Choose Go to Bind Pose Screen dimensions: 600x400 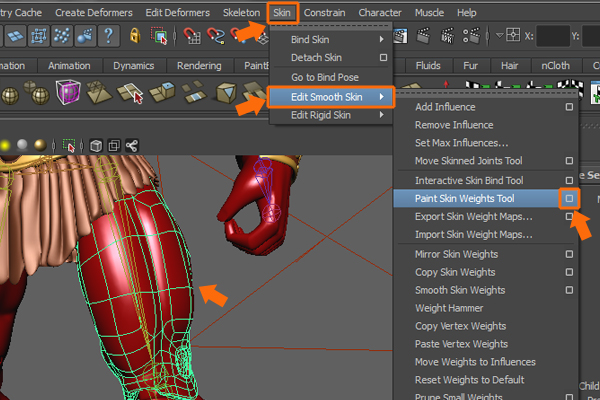point(324,77)
